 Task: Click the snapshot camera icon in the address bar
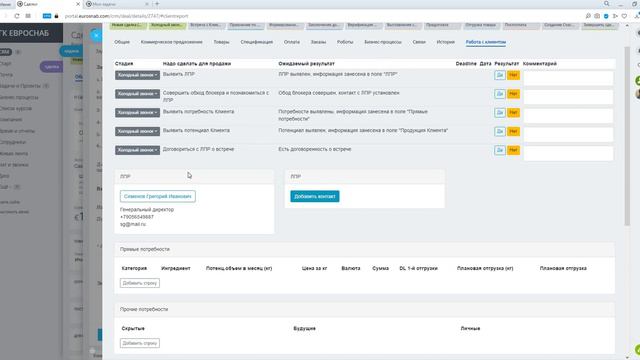point(597,16)
